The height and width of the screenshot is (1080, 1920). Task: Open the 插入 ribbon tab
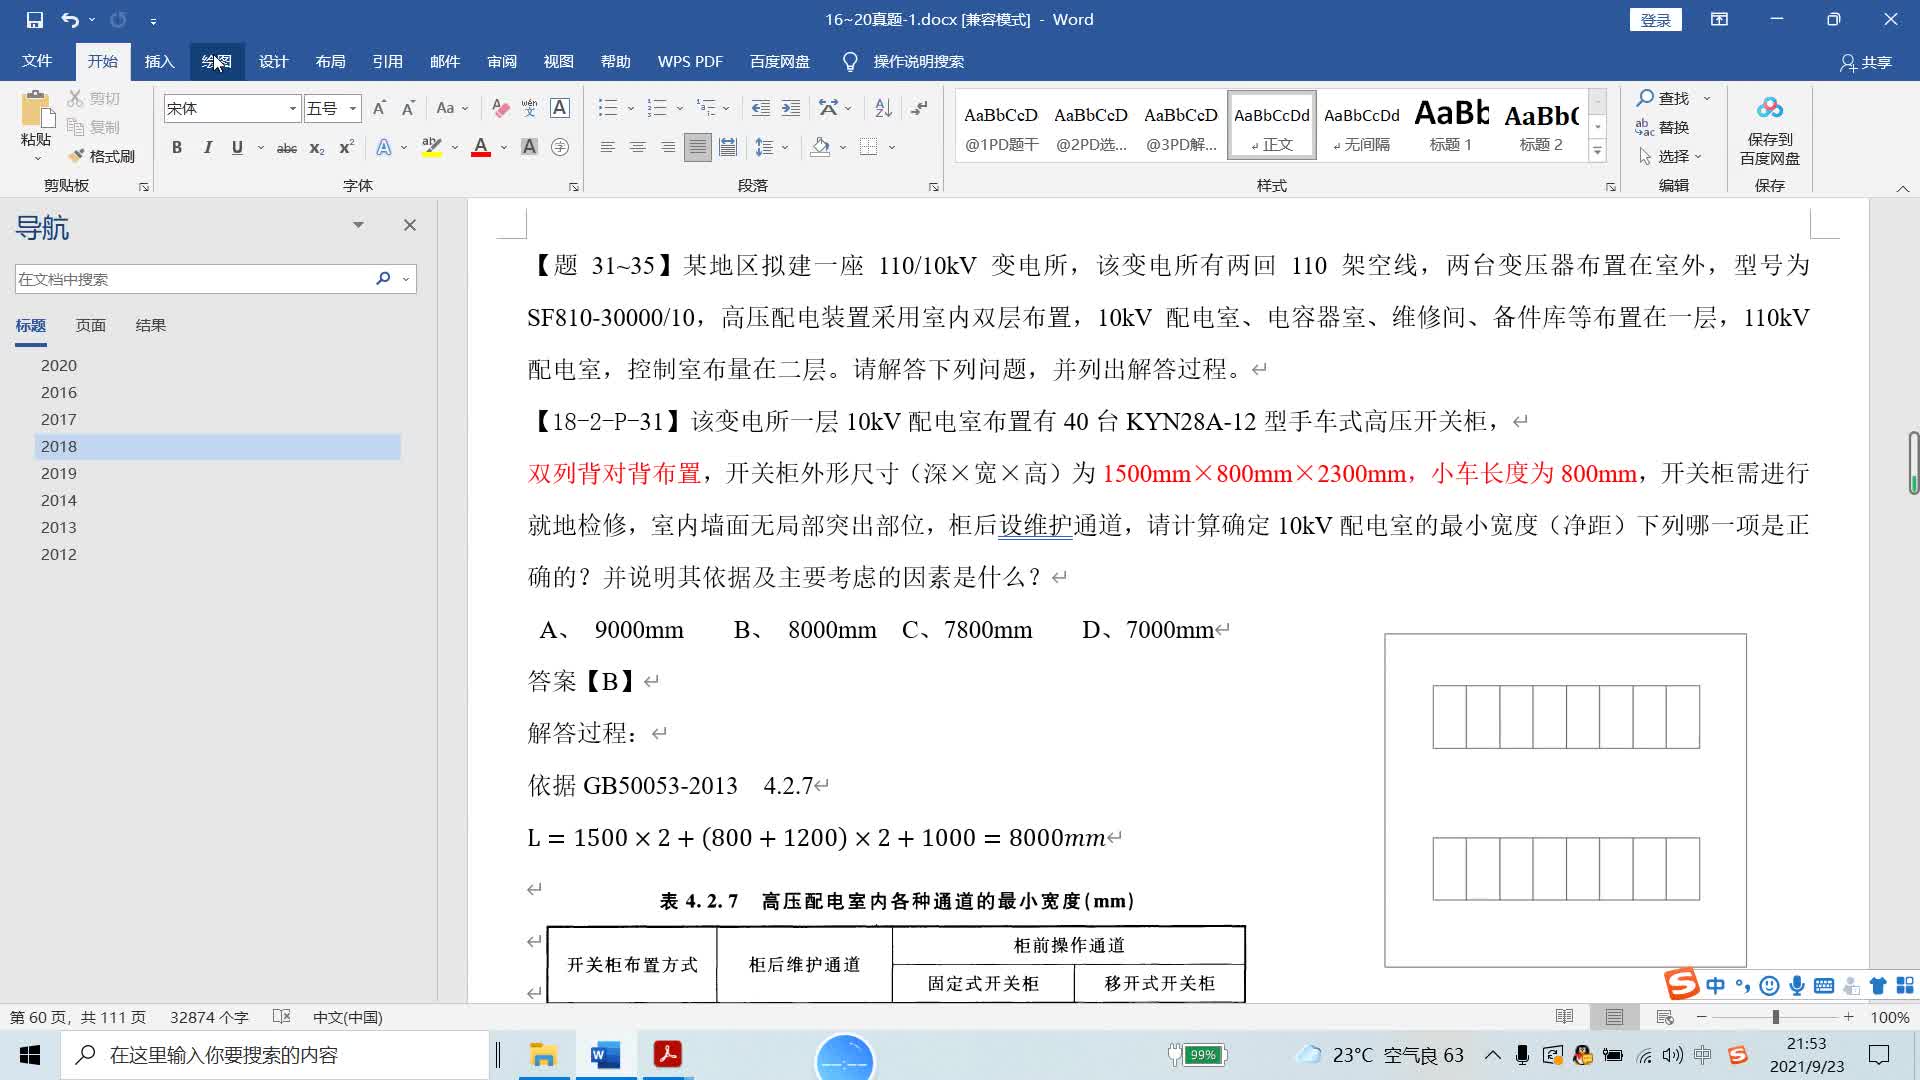coord(159,62)
